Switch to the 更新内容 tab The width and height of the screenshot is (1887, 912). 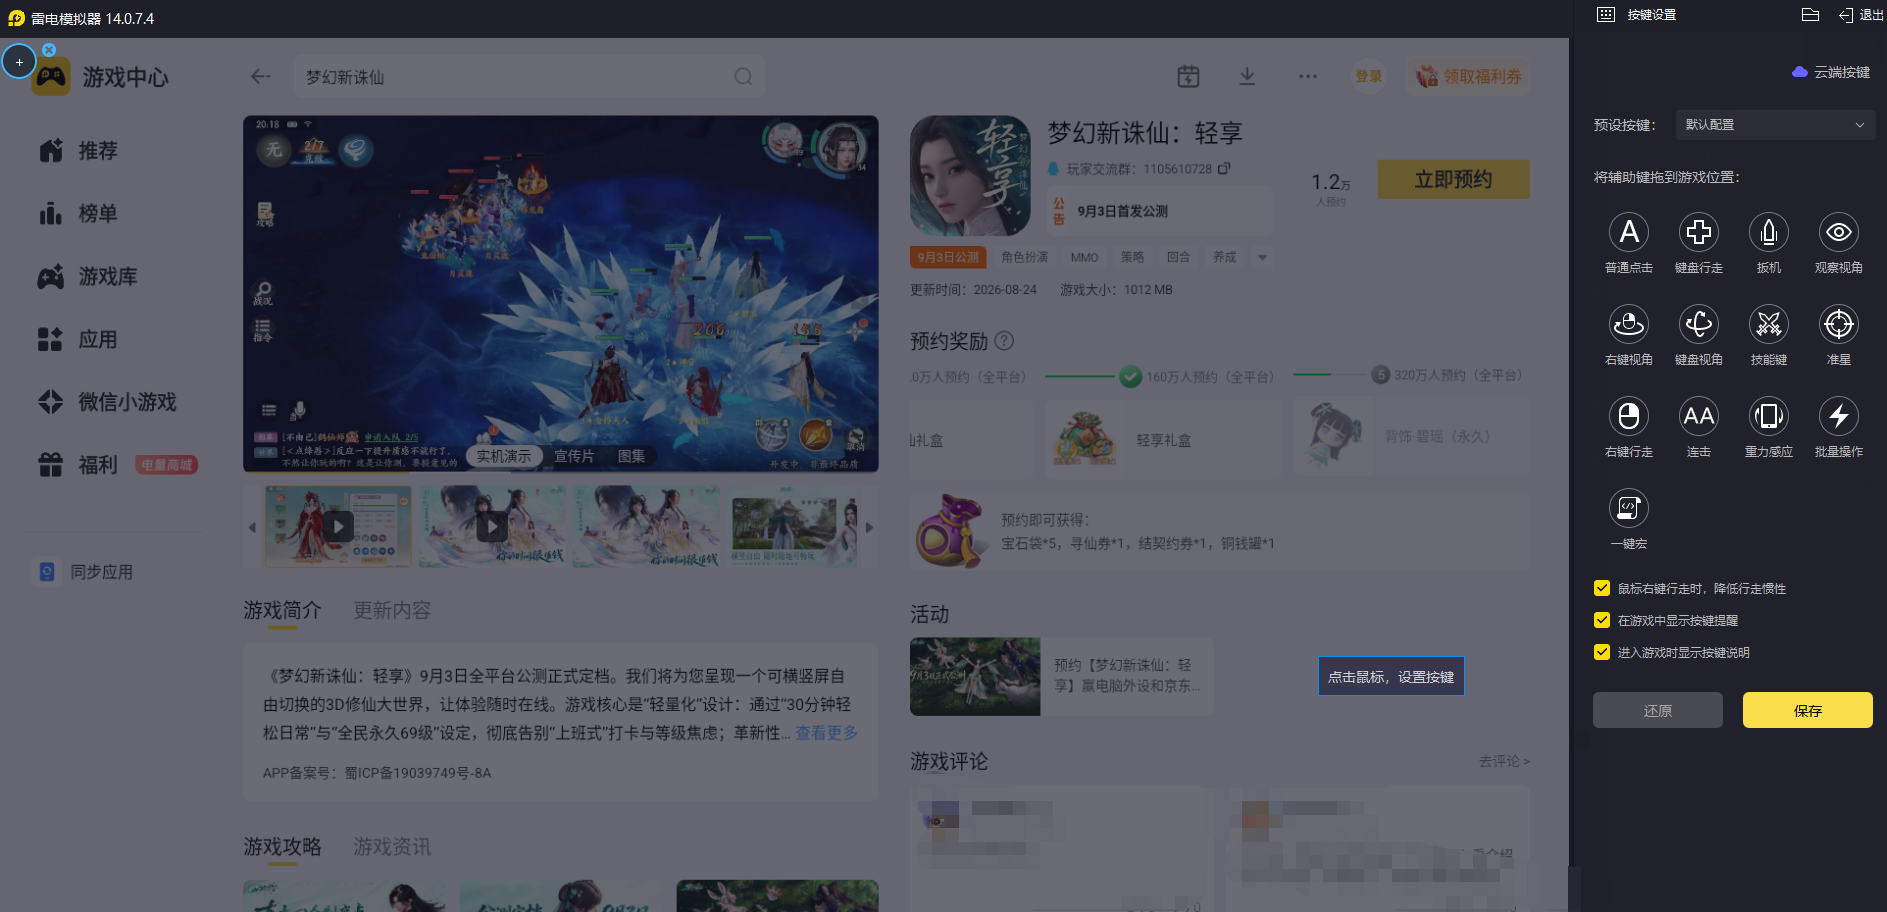392,610
